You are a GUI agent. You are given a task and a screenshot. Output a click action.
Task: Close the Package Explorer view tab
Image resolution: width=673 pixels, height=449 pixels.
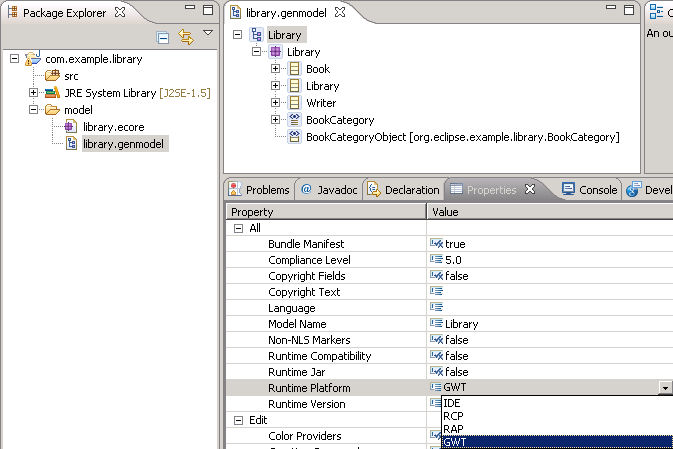pyautogui.click(x=120, y=12)
